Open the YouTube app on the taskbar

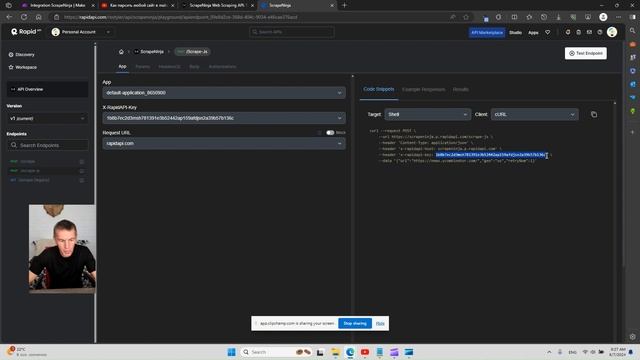[x=365, y=352]
